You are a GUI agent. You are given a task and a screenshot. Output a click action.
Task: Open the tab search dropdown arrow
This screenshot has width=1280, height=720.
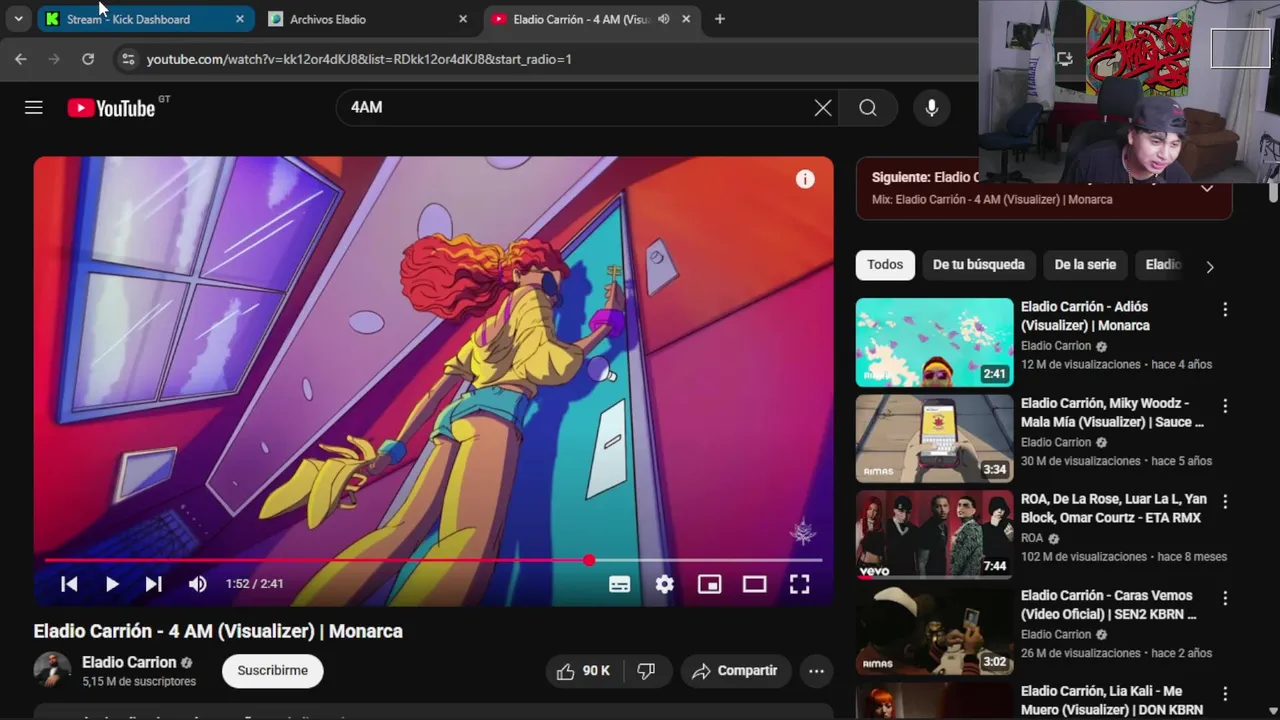click(18, 19)
